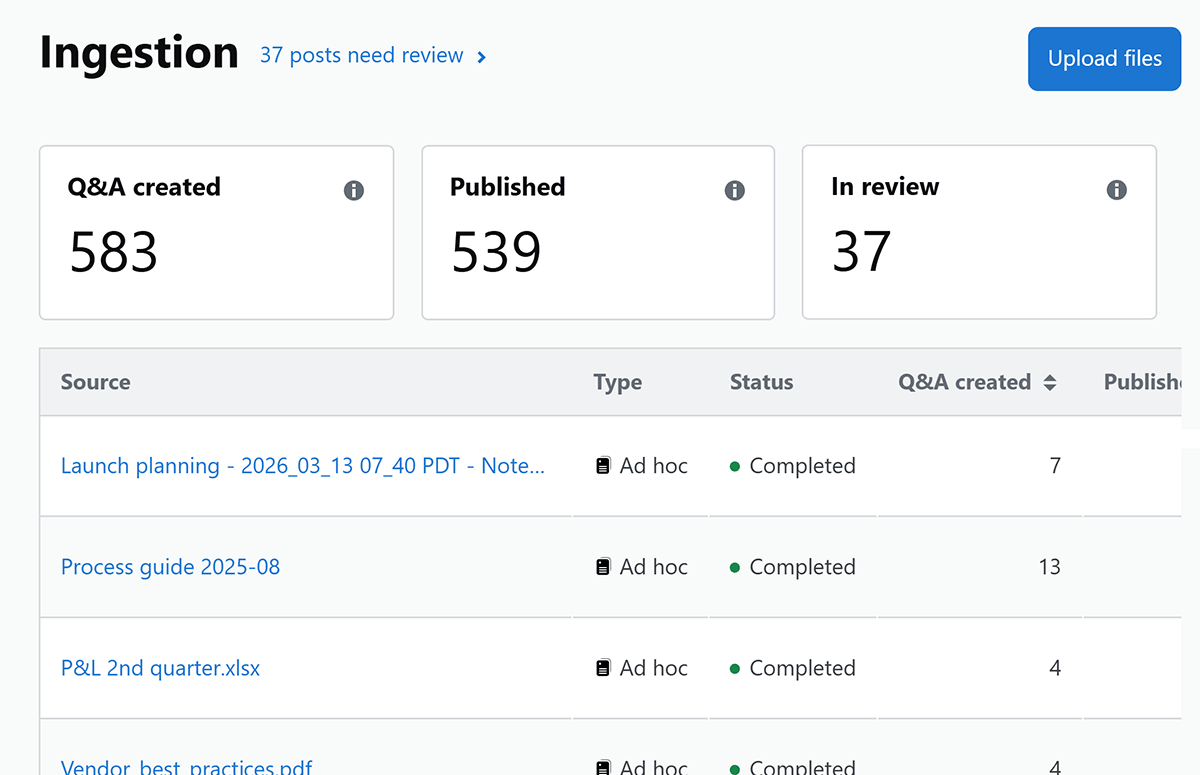Screen dimensions: 1200x775
Task: Open P&L 2nd quarter.xlsx source
Action: point(160,668)
